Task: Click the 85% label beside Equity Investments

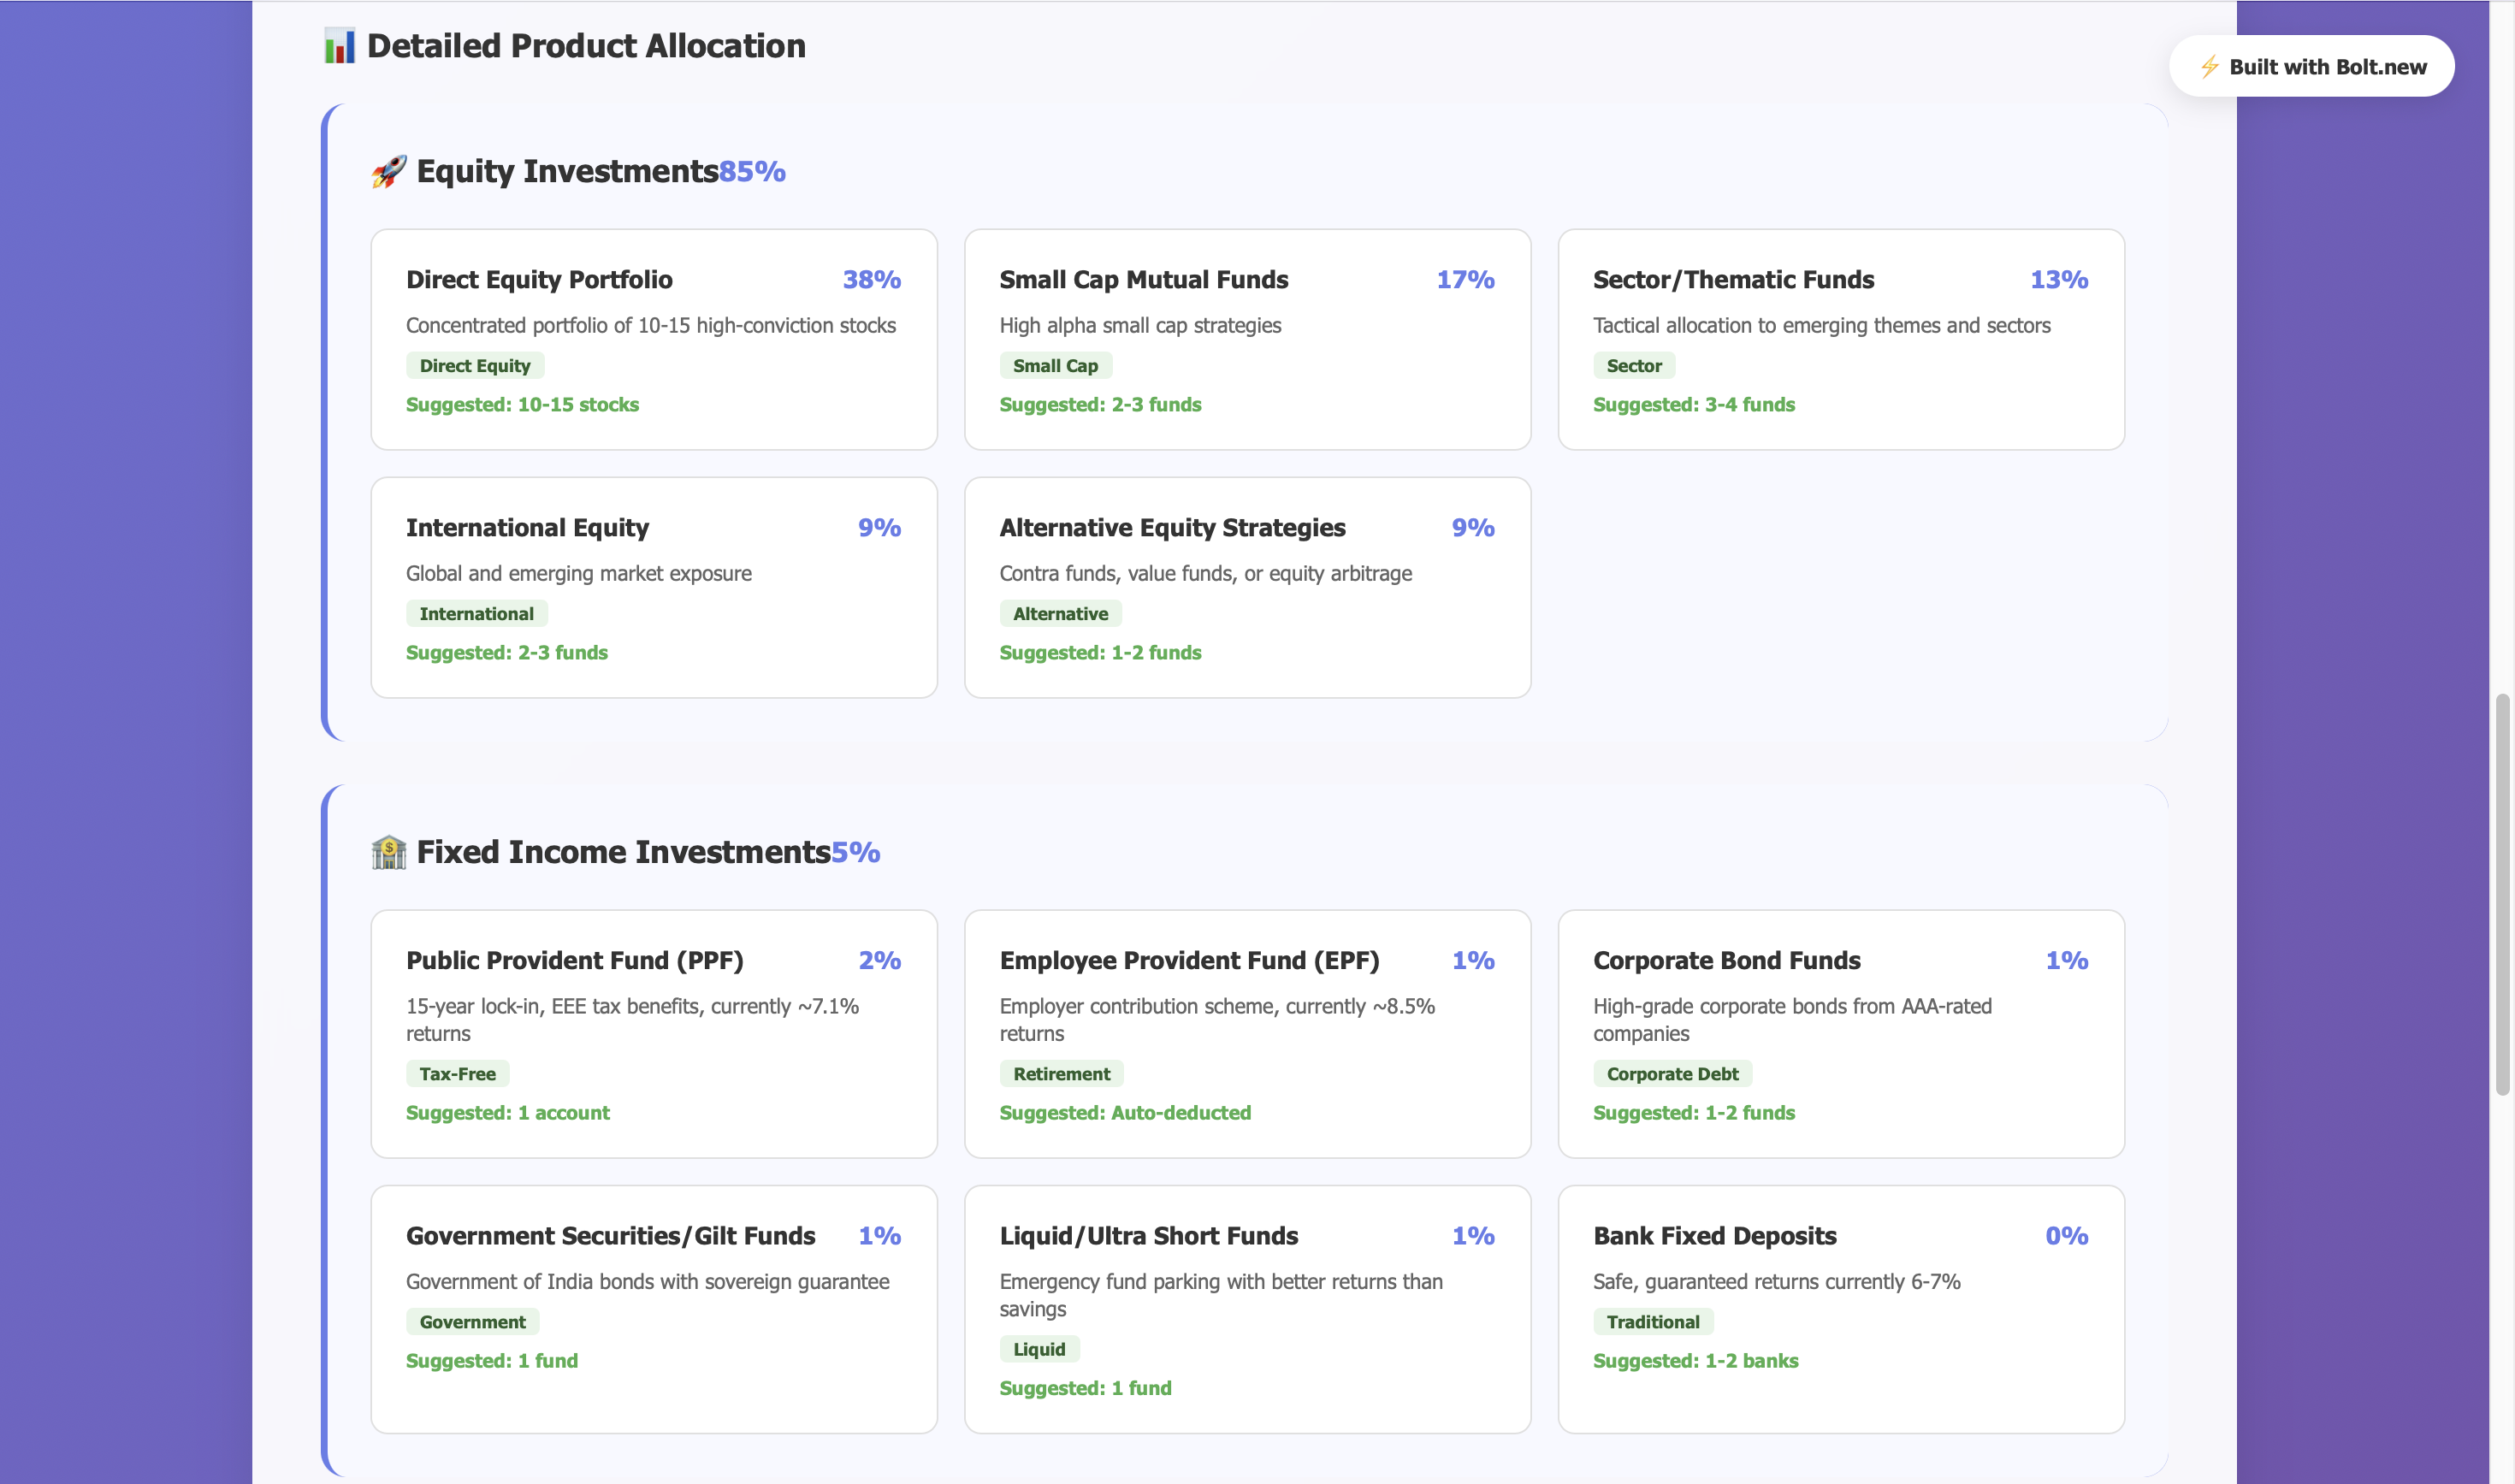Action: (752, 172)
